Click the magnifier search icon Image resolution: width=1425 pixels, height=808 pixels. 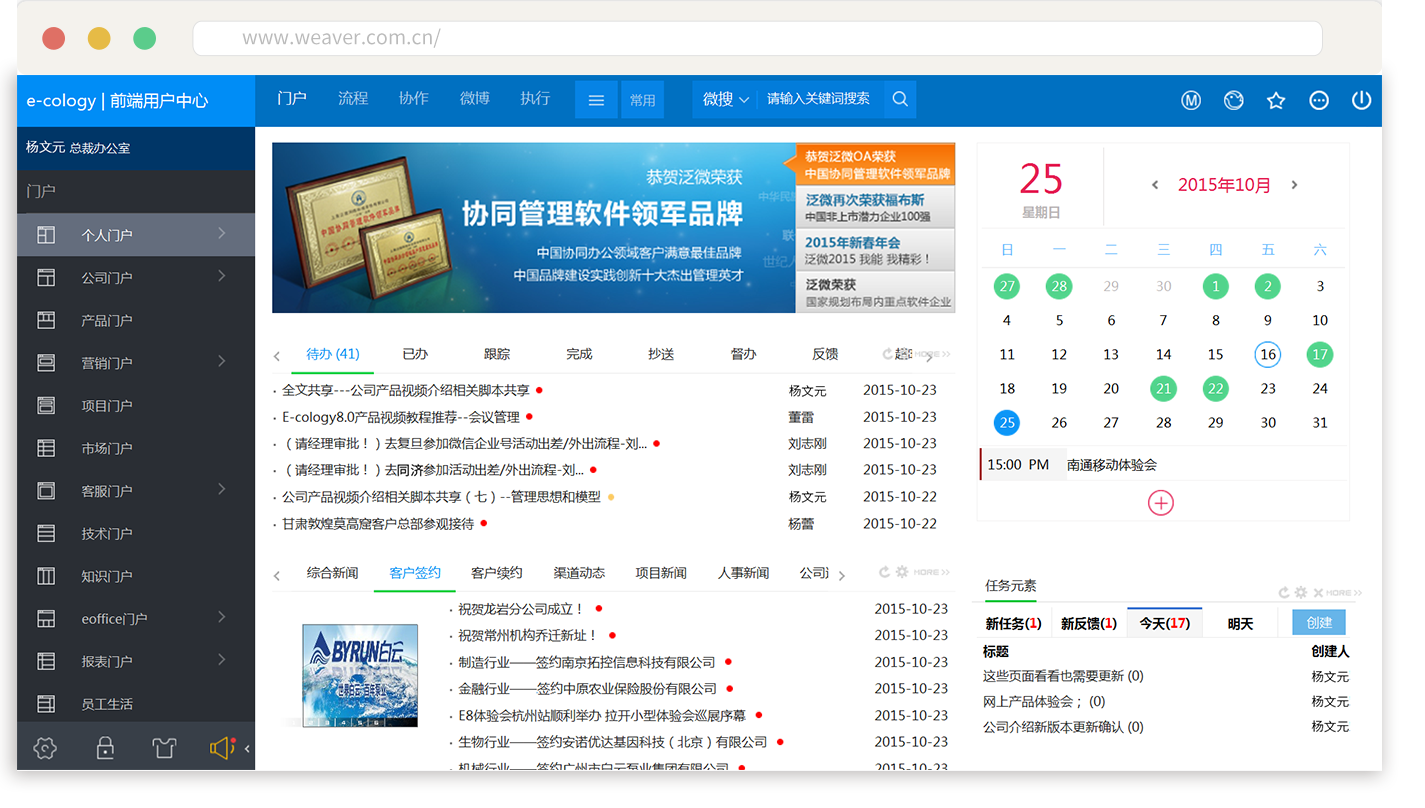(x=900, y=99)
